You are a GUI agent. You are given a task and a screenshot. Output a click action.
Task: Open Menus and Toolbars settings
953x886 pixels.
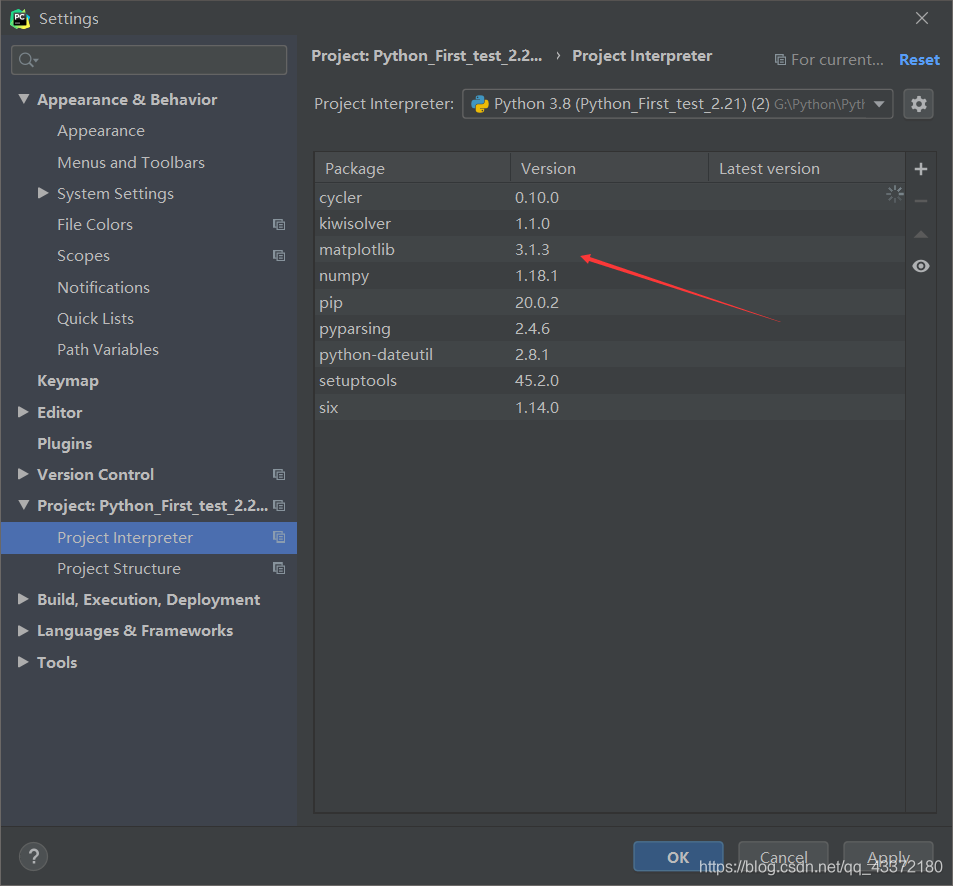(131, 163)
